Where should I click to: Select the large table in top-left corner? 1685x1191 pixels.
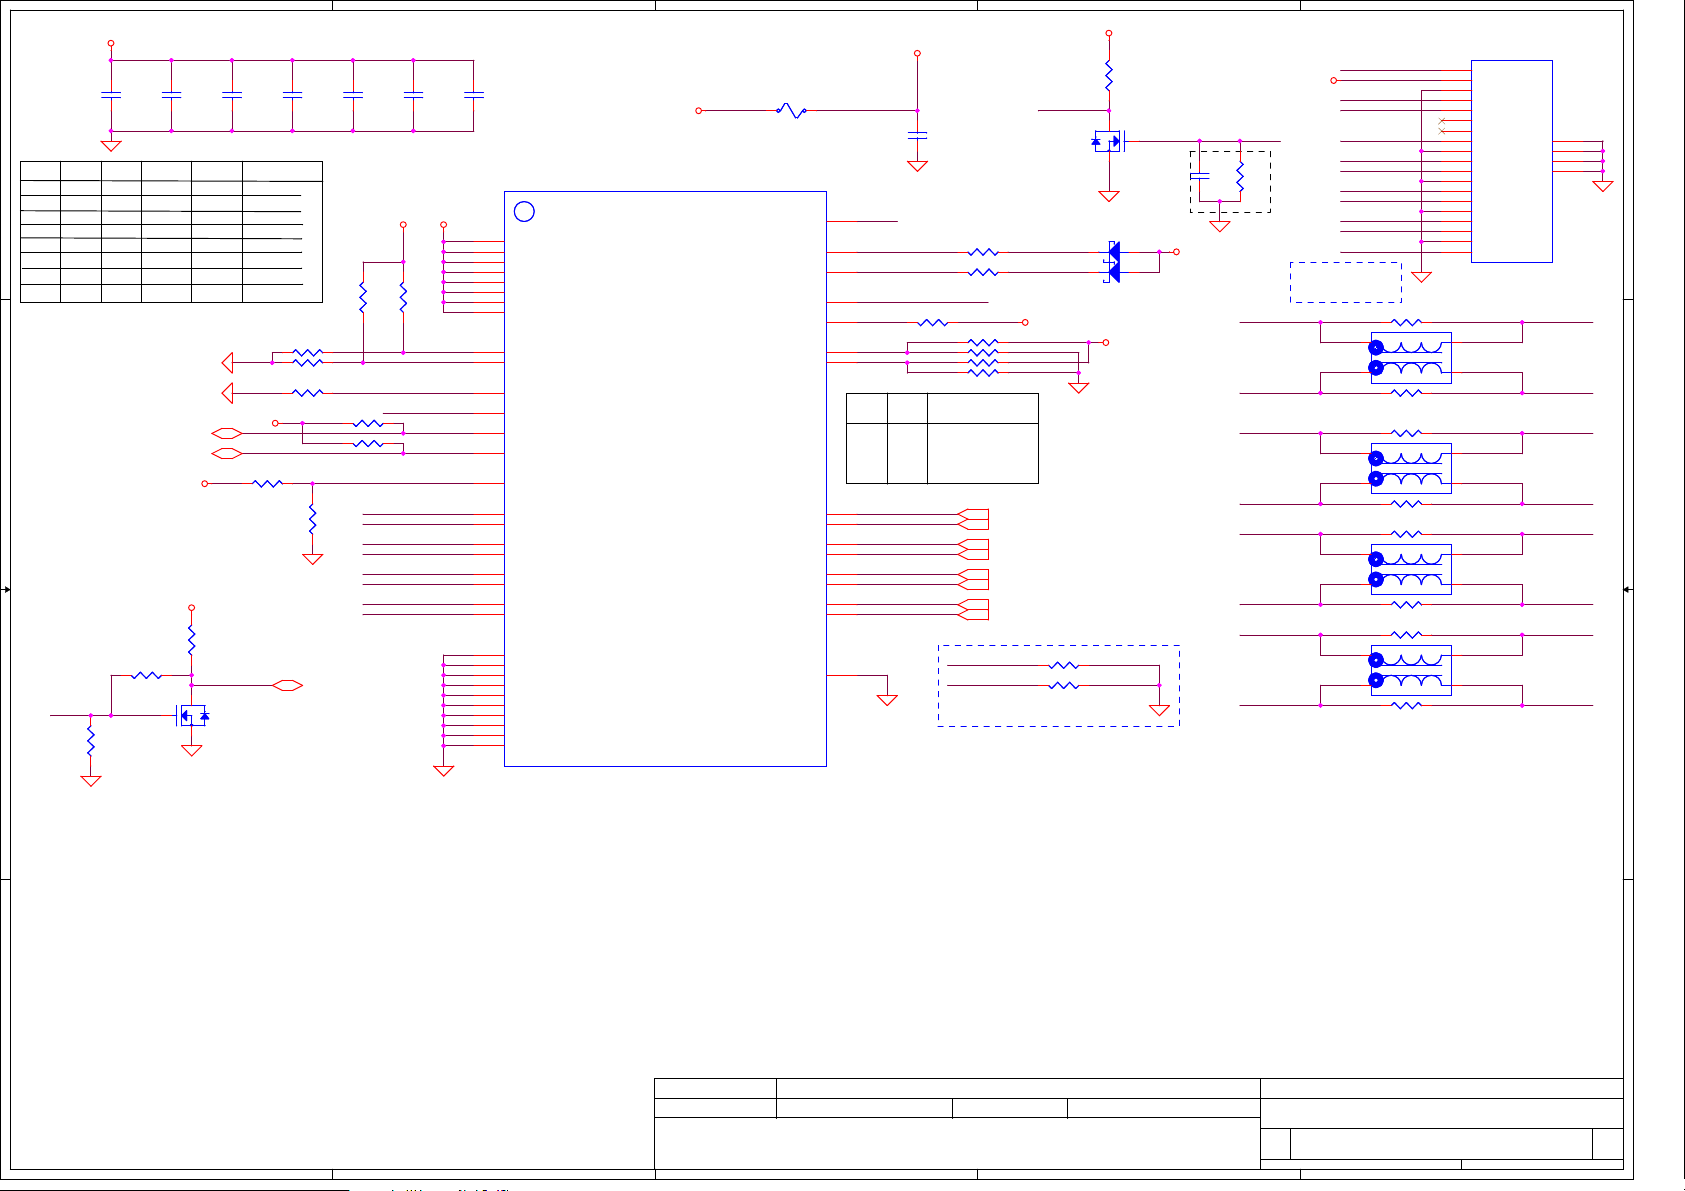click(x=171, y=231)
